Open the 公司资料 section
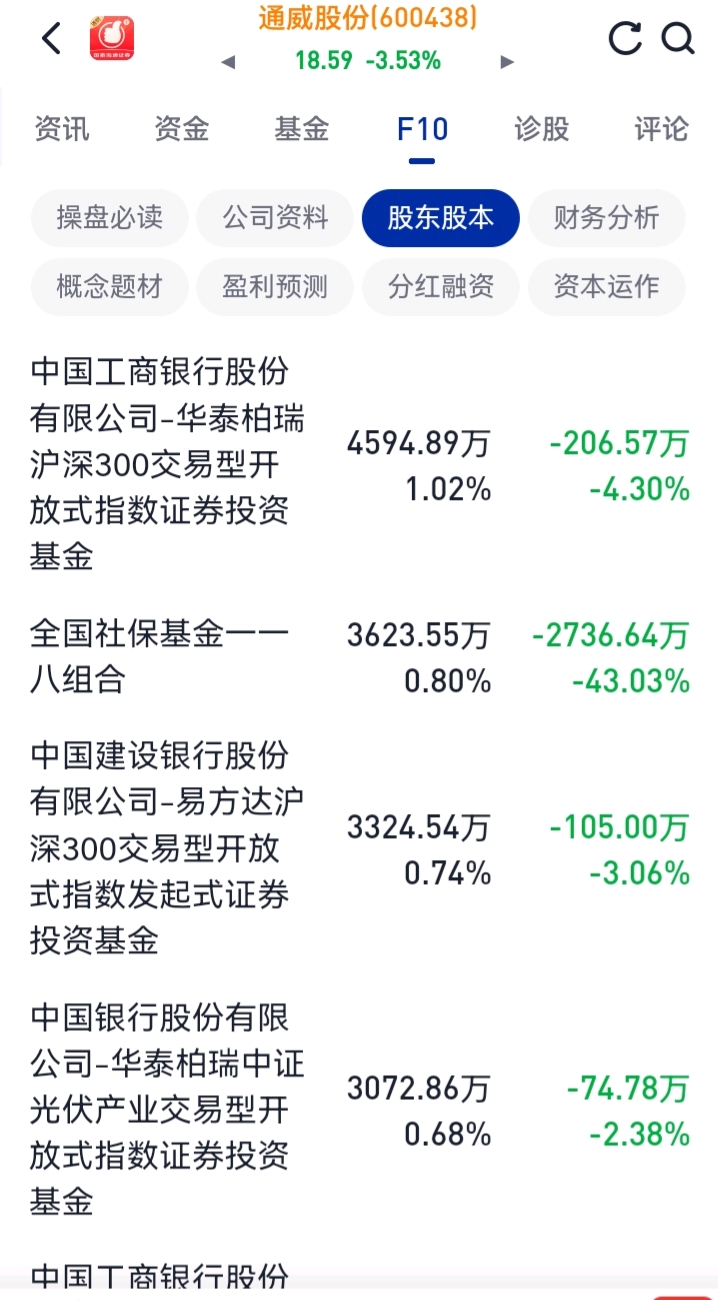 click(x=275, y=217)
